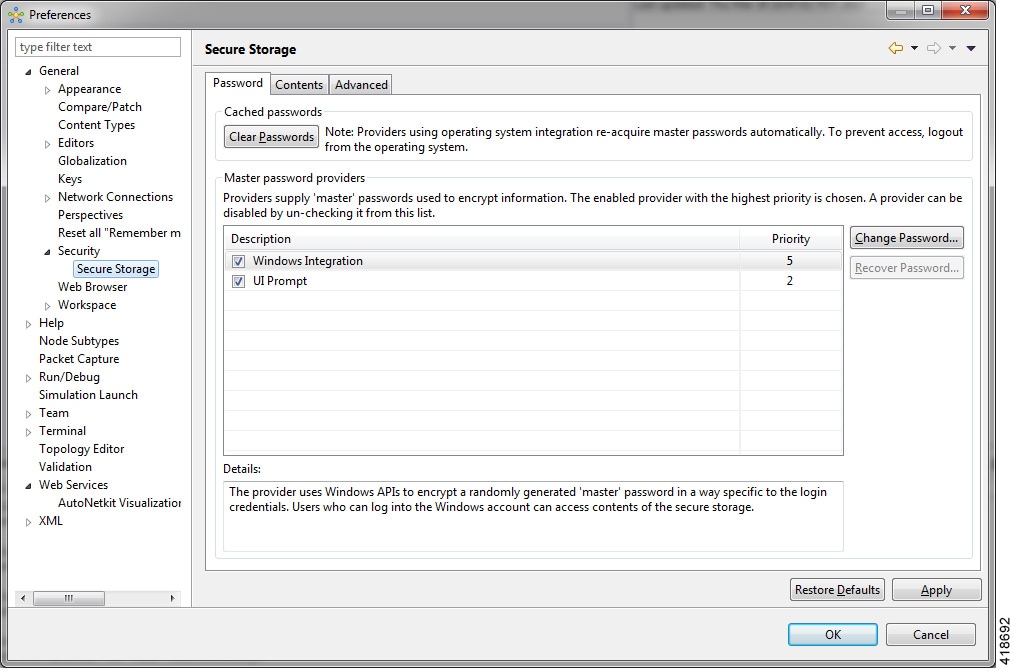This screenshot has height=668, width=1013.
Task: Expand the Network Connections node
Action: click(x=47, y=198)
